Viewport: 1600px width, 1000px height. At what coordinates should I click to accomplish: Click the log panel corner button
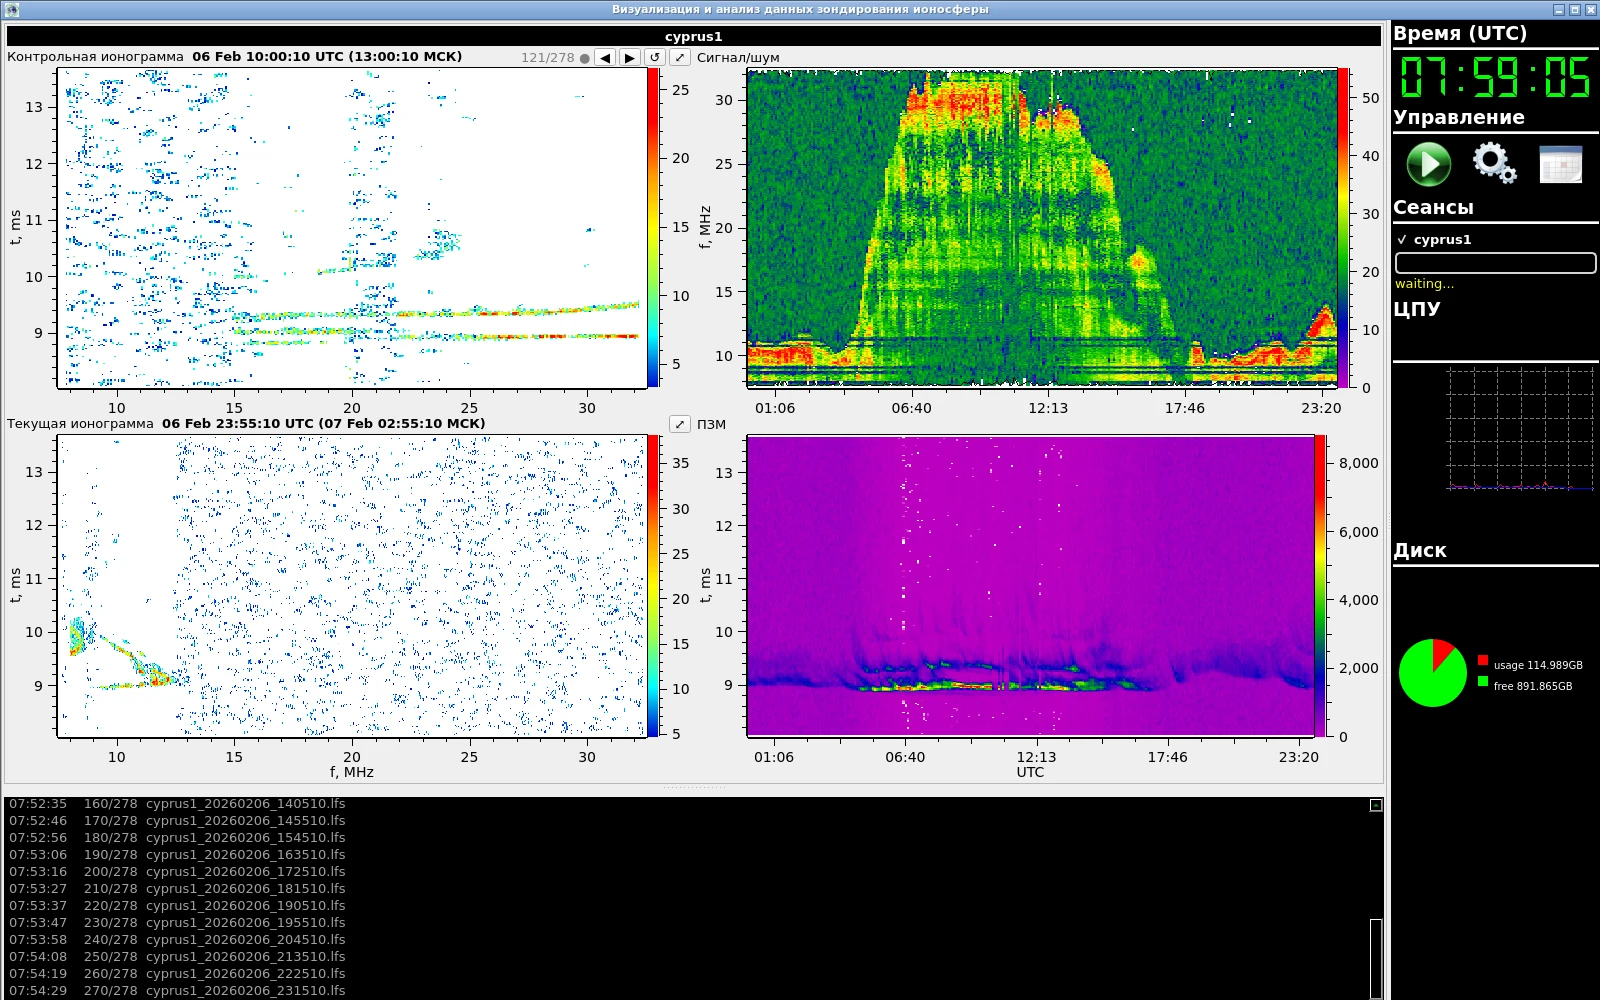click(x=1376, y=805)
